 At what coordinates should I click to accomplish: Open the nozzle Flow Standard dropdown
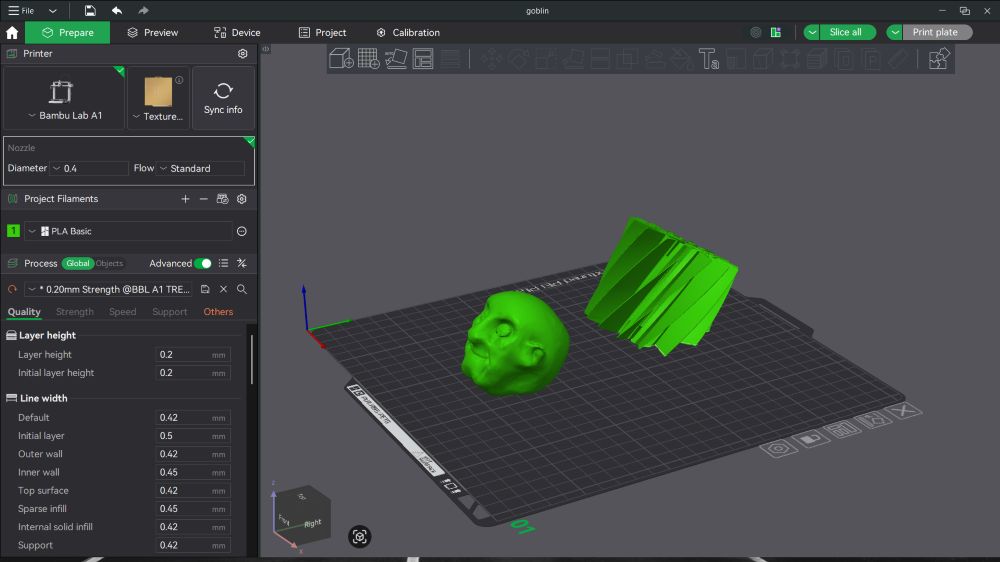click(200, 168)
